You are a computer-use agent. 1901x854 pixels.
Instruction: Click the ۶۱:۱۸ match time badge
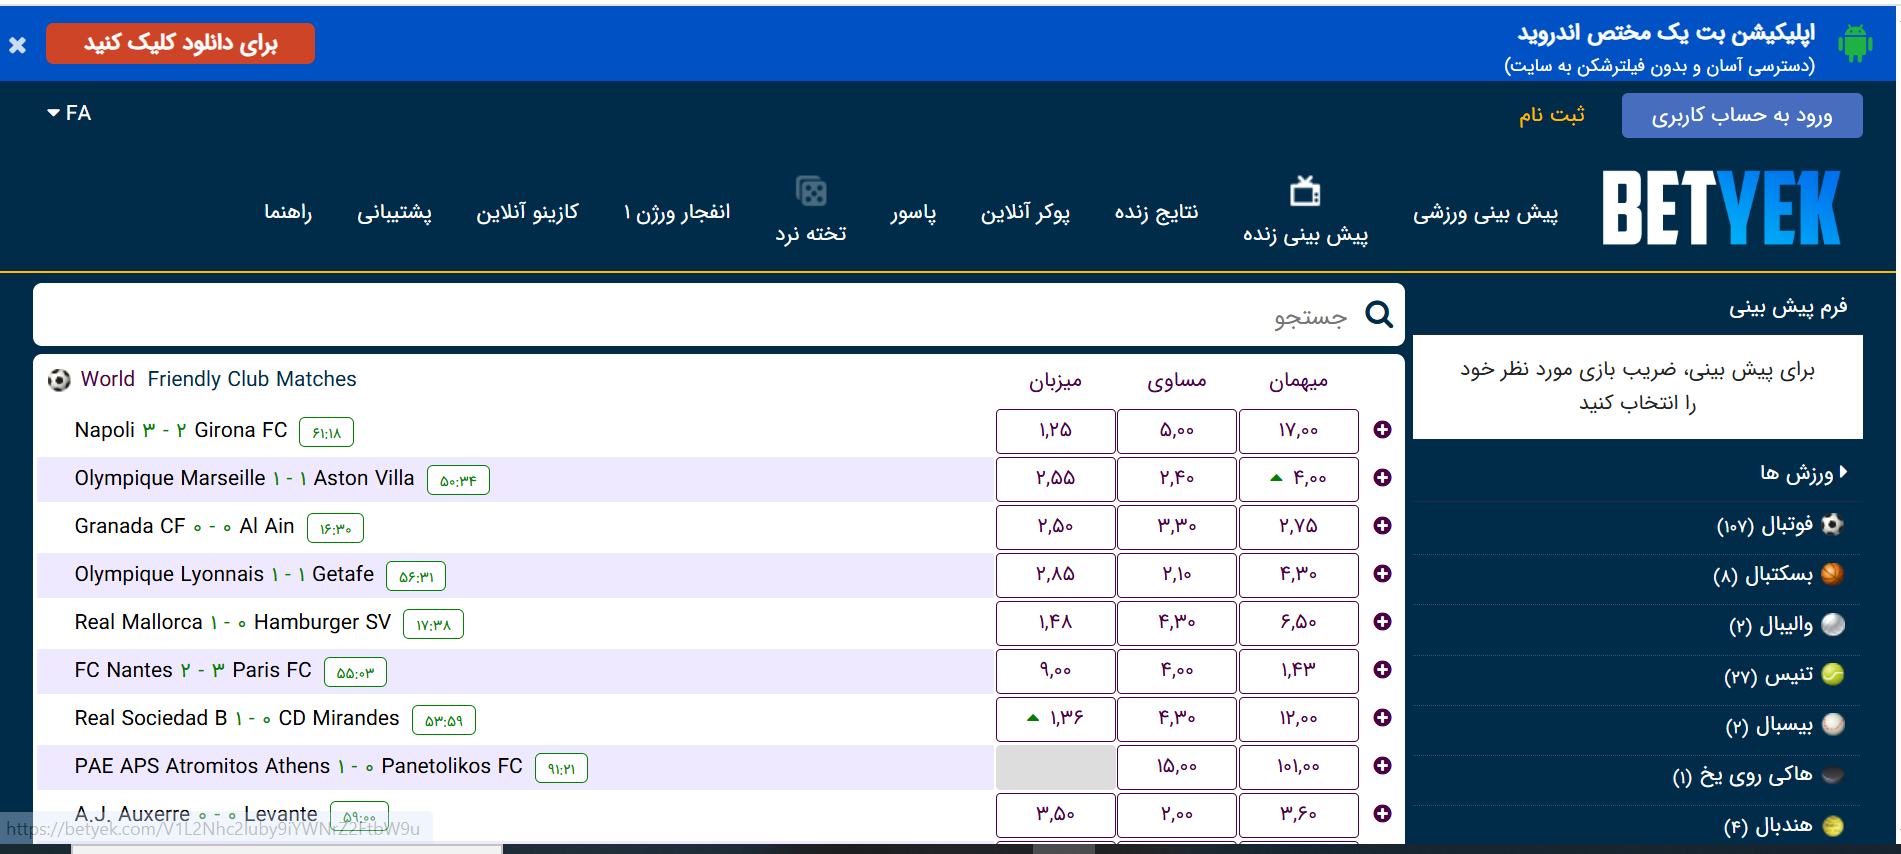click(326, 432)
